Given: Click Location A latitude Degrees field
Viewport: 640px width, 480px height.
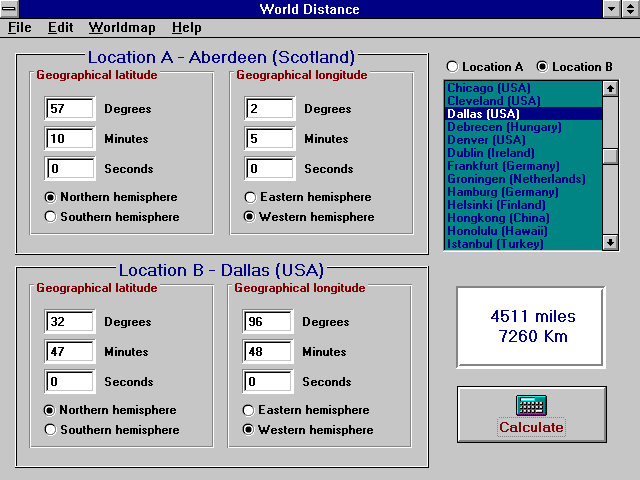Looking at the screenshot, I should (x=70, y=109).
